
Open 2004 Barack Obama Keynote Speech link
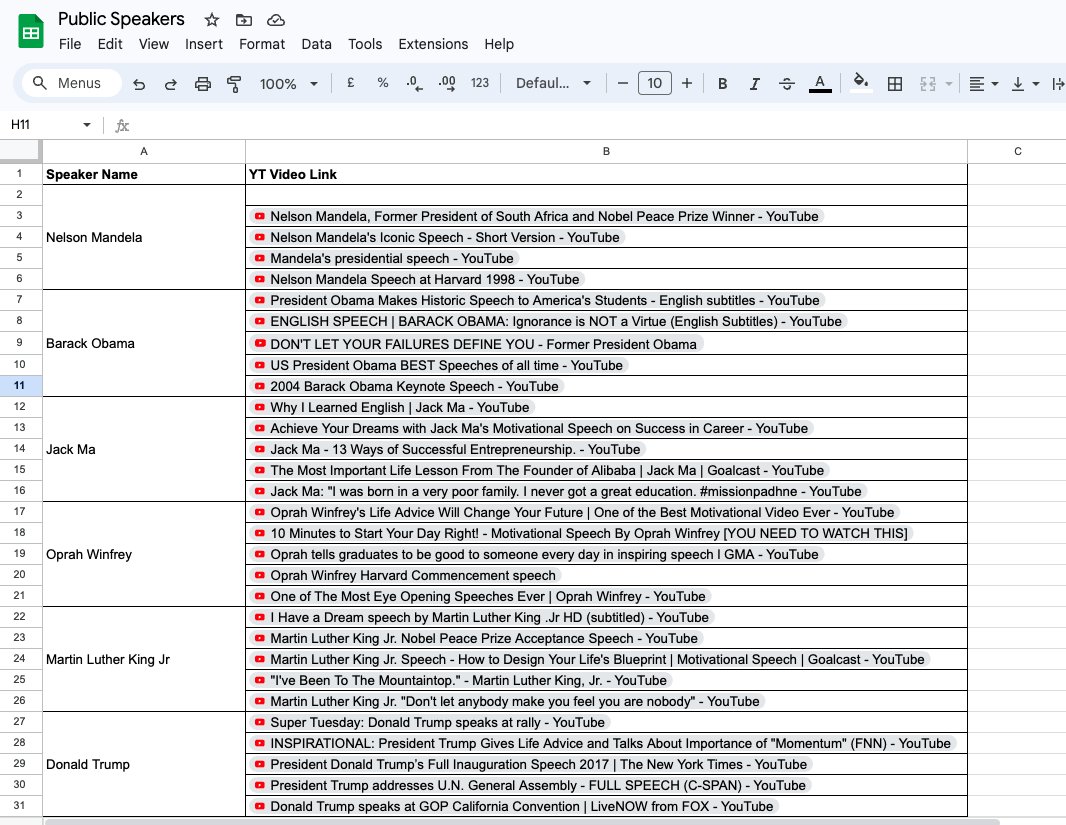tap(414, 387)
